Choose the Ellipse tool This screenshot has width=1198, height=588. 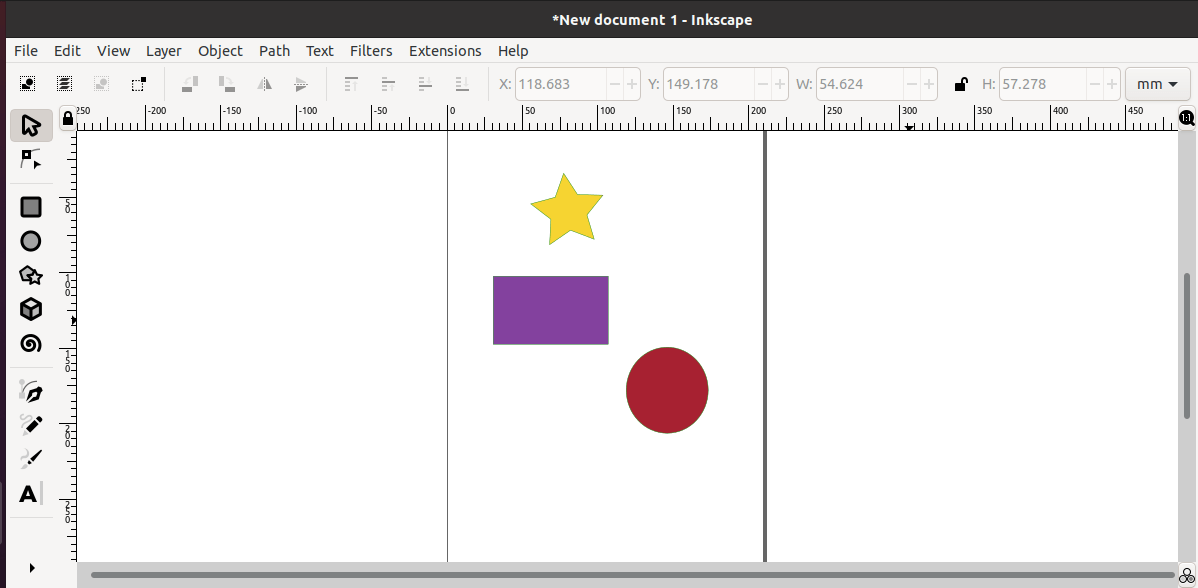[x=31, y=241]
